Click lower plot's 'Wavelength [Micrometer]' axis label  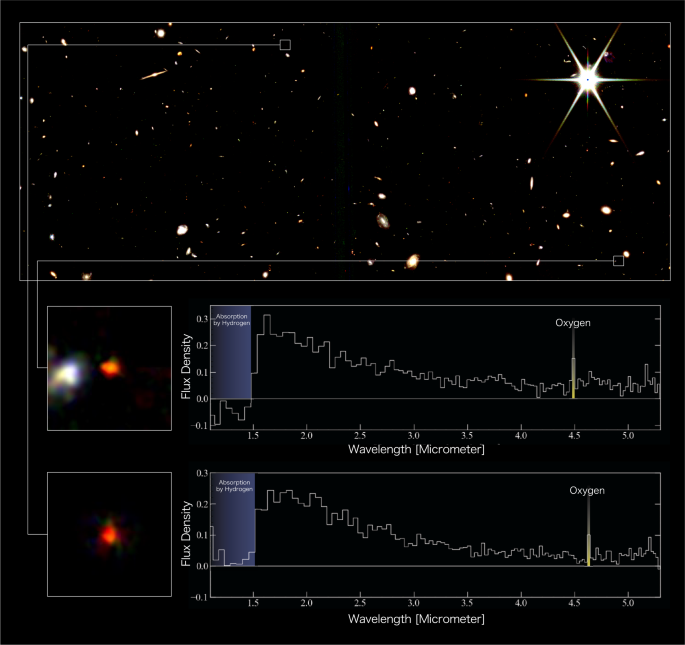coord(416,619)
